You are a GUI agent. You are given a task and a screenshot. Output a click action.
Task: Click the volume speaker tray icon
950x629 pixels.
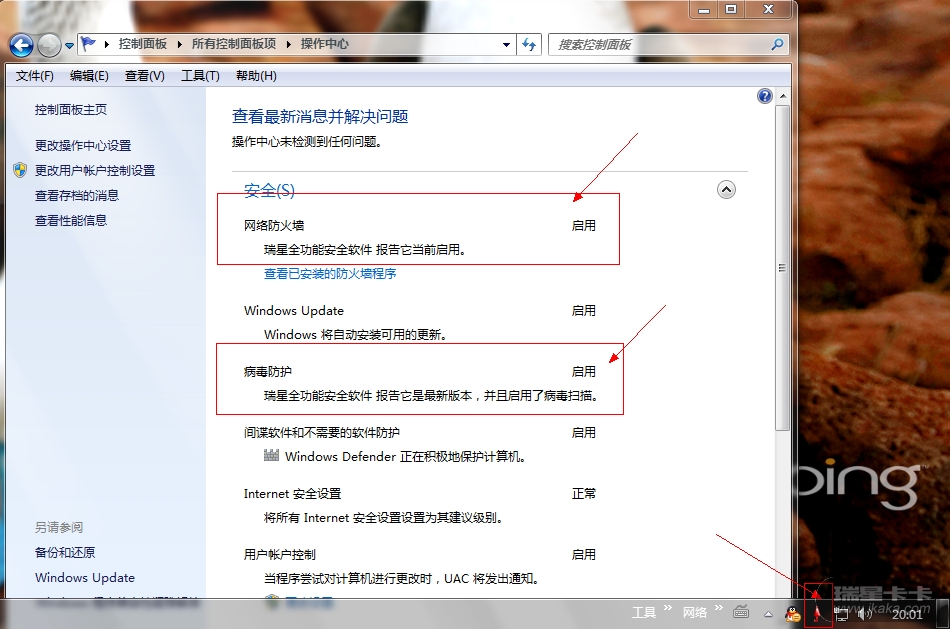[x=865, y=614]
